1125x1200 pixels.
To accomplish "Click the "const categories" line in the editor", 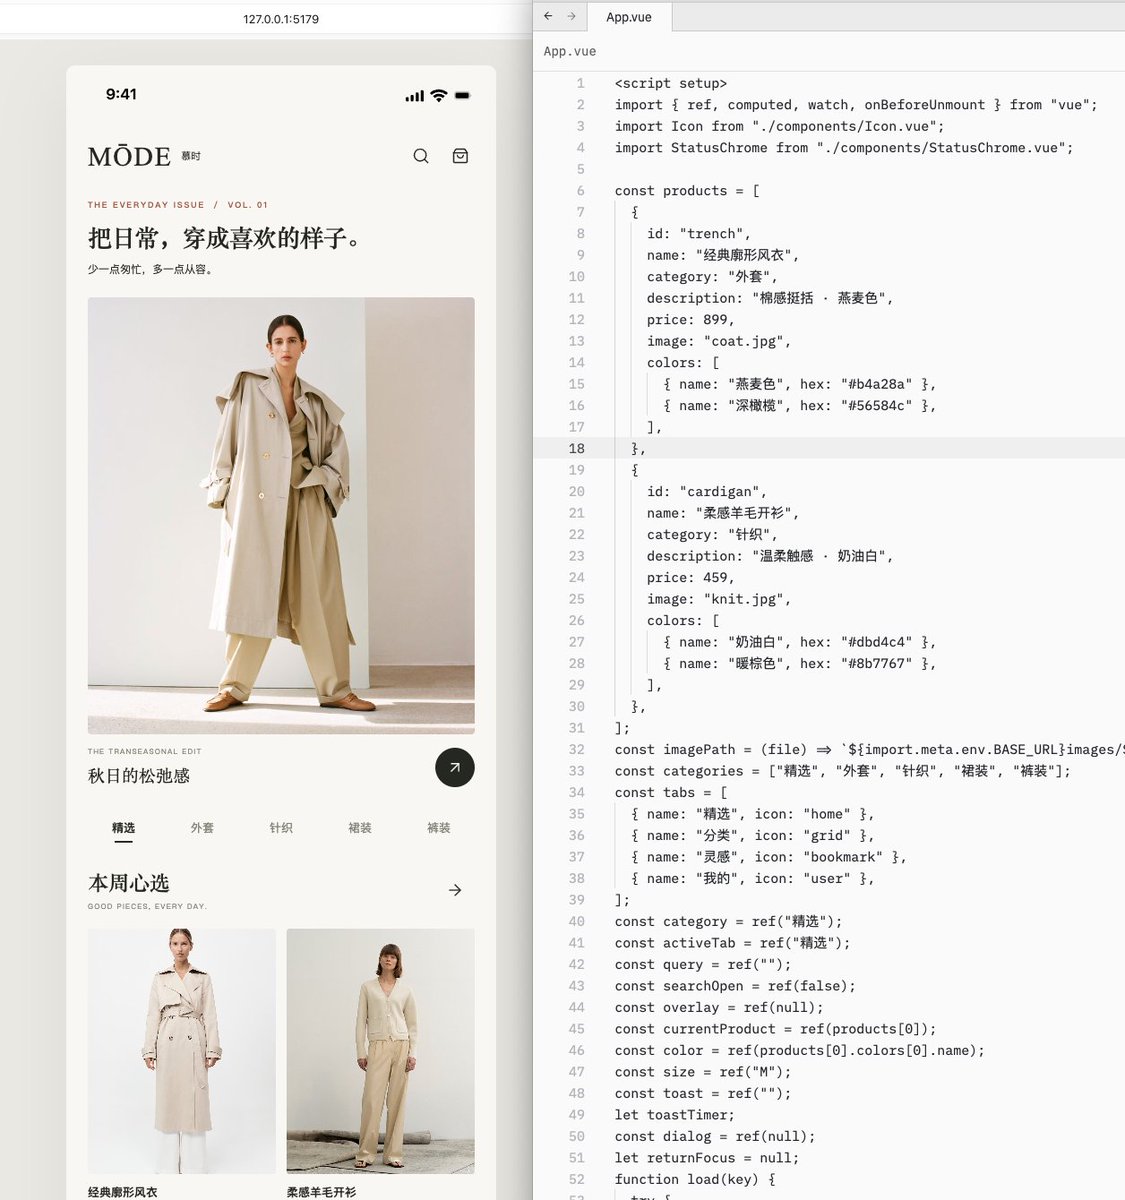I will [x=843, y=771].
